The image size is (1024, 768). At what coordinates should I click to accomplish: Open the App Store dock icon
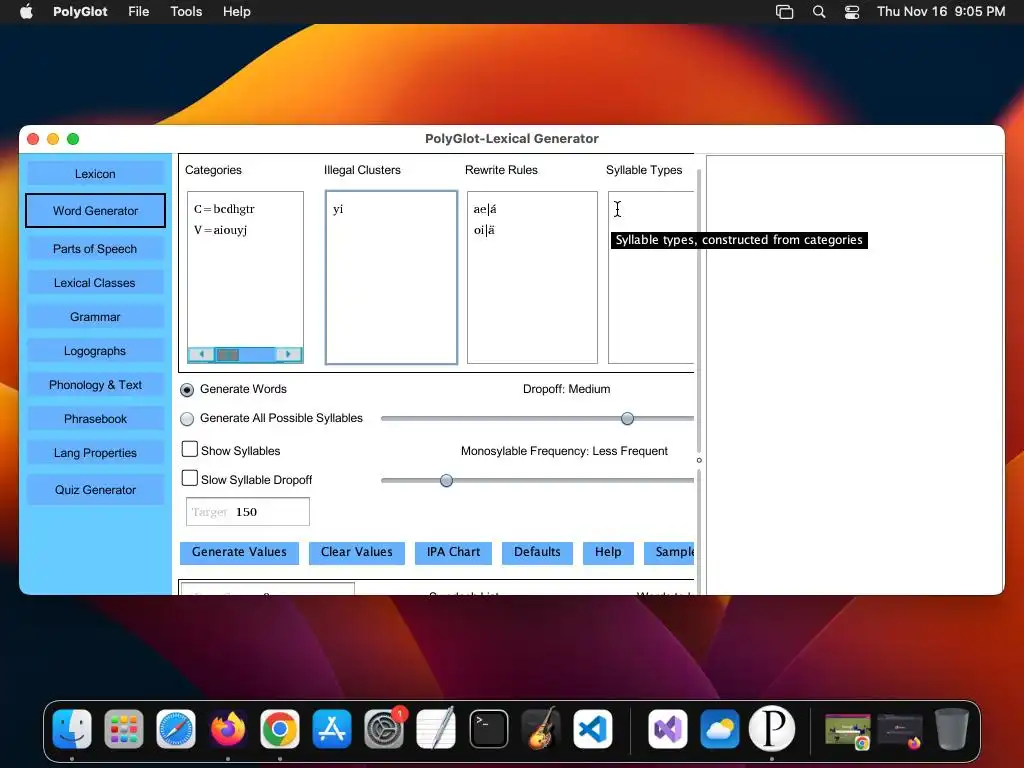[332, 728]
